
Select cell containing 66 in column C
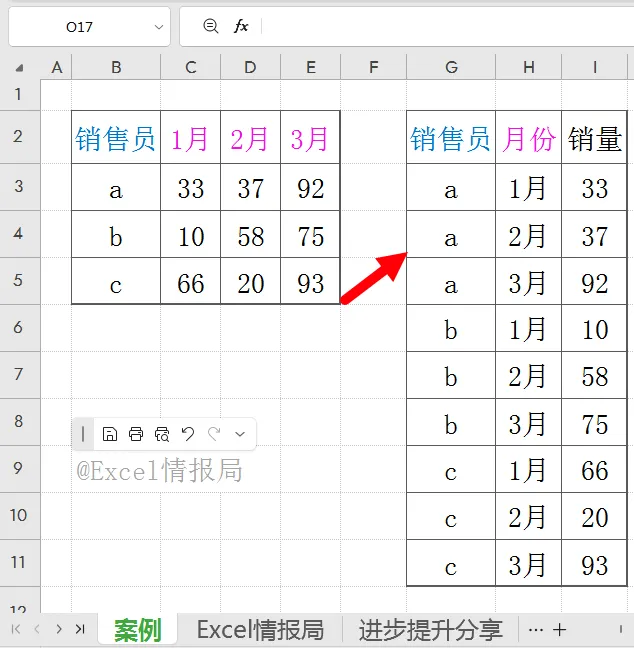coord(191,281)
